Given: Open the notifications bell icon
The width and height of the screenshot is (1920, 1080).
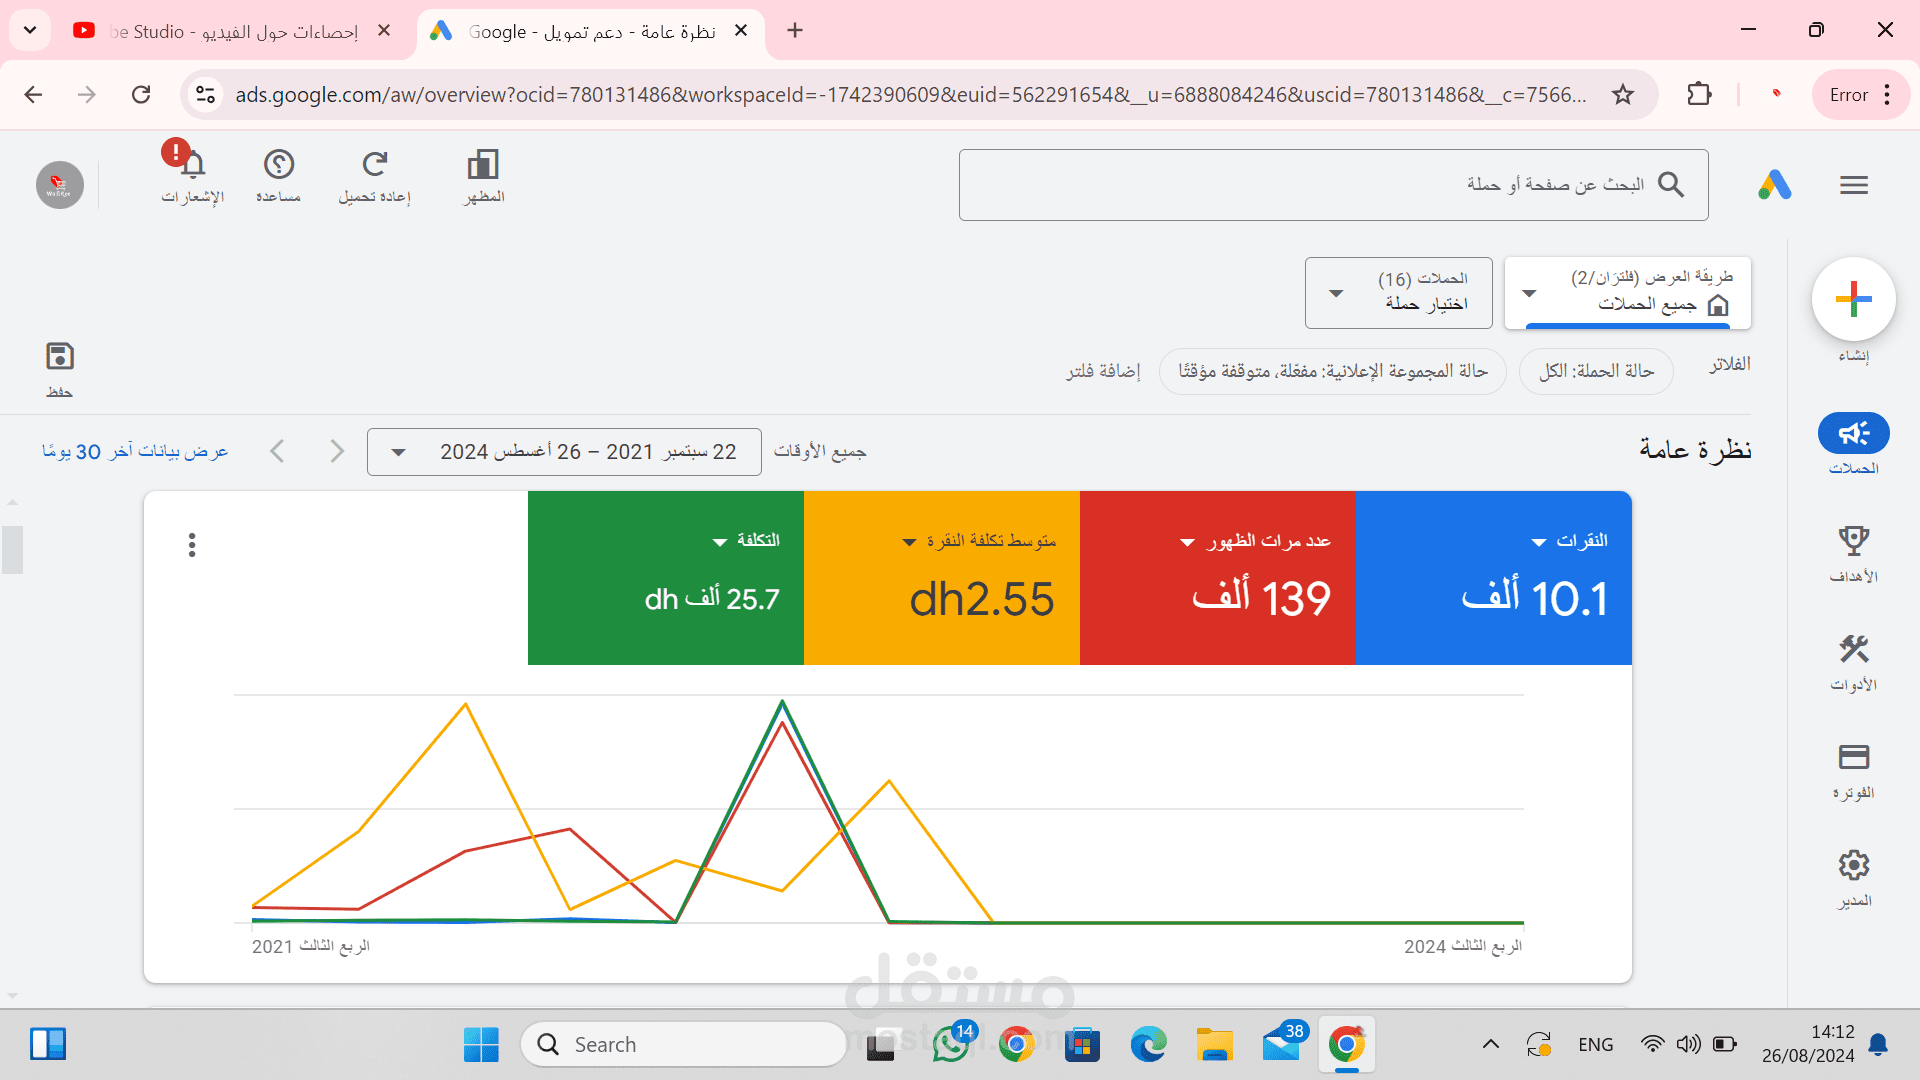Looking at the screenshot, I should coord(193,165).
